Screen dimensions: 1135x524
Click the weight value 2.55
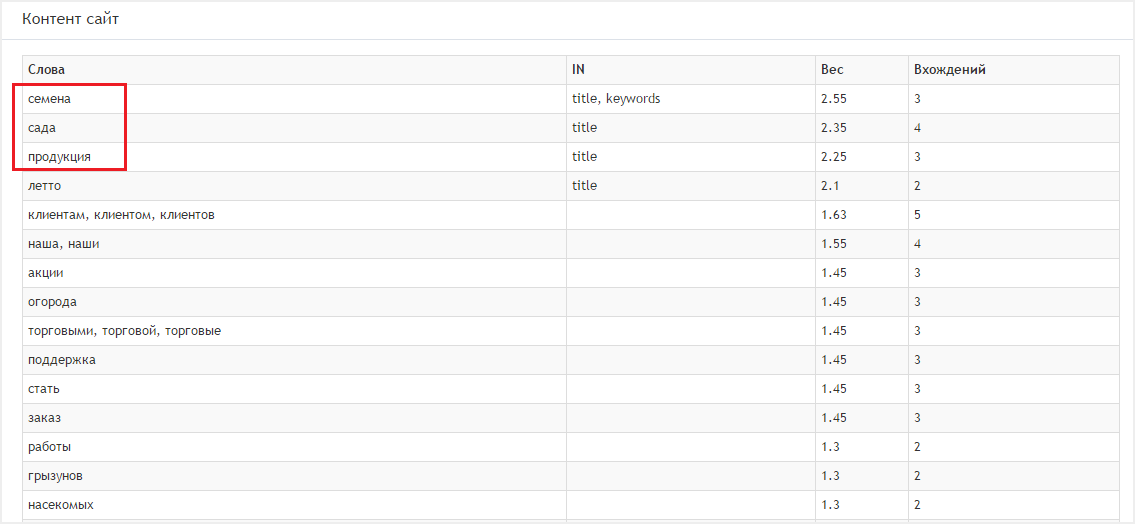click(835, 99)
